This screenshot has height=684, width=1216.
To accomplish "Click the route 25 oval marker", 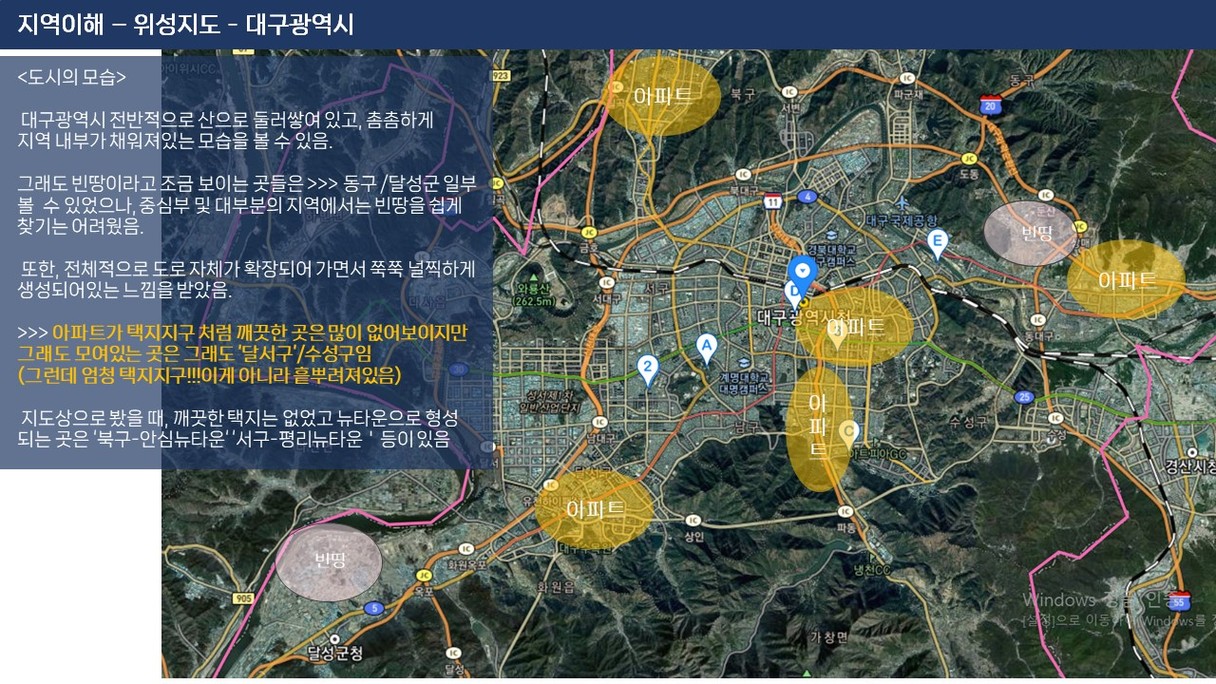I will point(1023,397).
